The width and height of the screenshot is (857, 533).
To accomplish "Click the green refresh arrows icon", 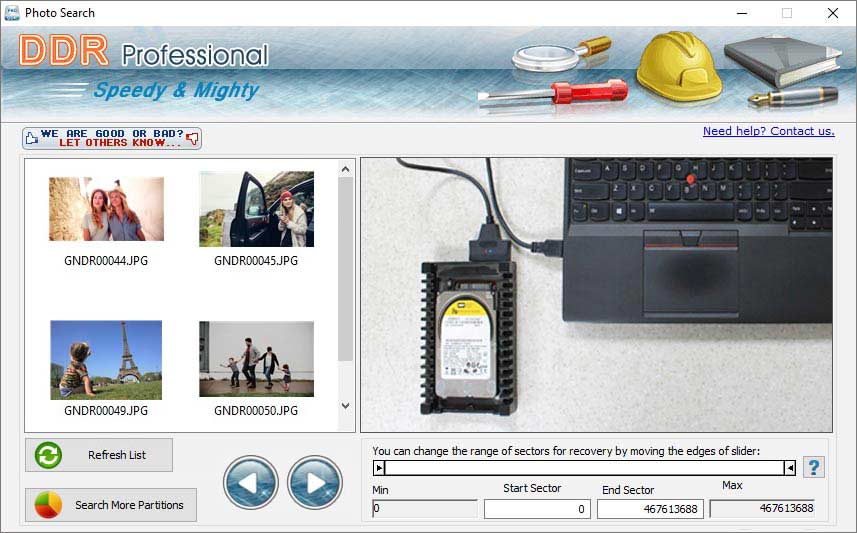I will pos(48,455).
